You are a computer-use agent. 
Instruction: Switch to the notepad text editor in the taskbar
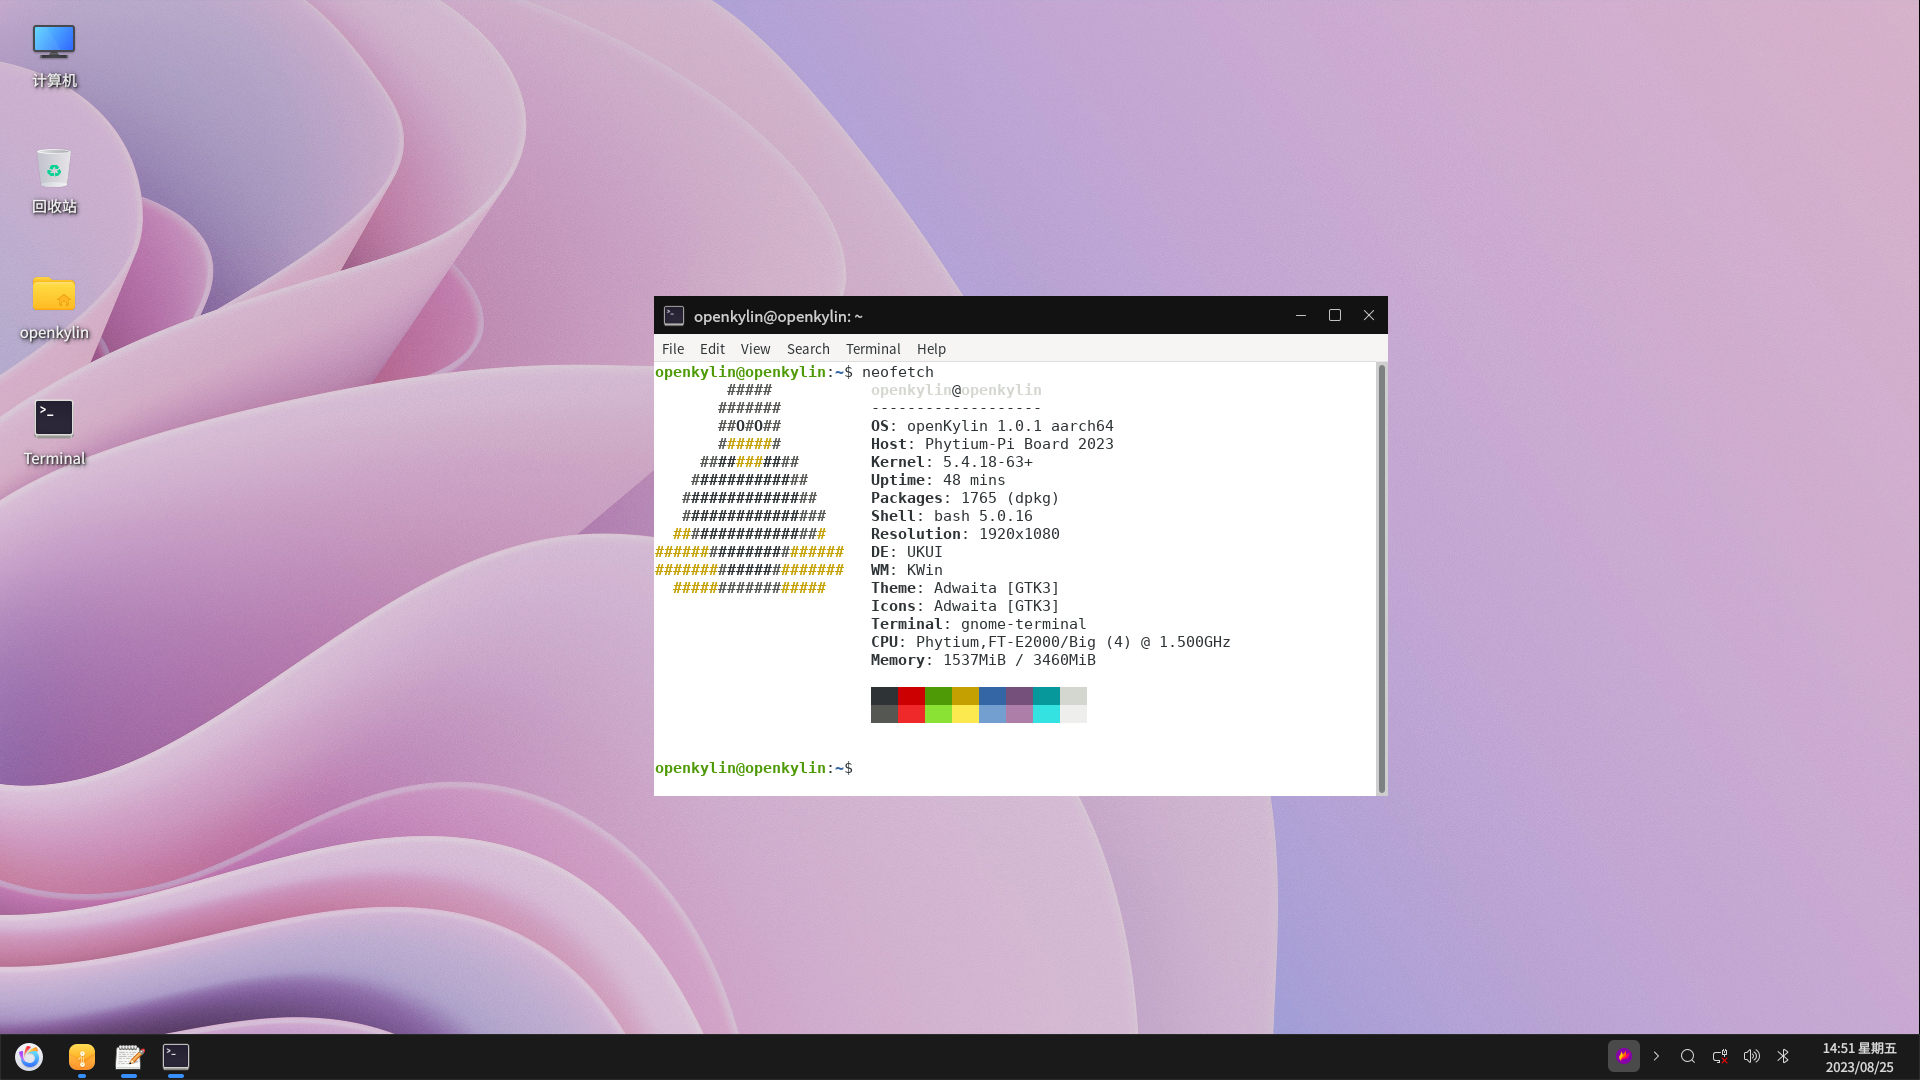[129, 1056]
